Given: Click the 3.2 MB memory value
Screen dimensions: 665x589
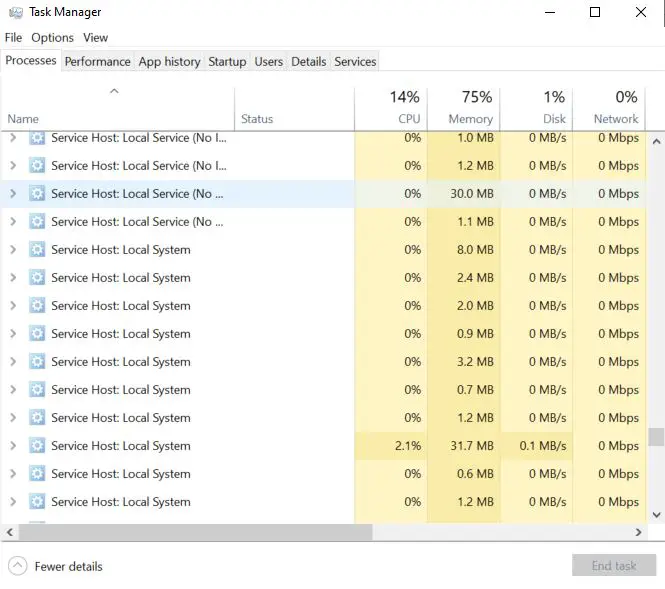Looking at the screenshot, I should point(475,362).
